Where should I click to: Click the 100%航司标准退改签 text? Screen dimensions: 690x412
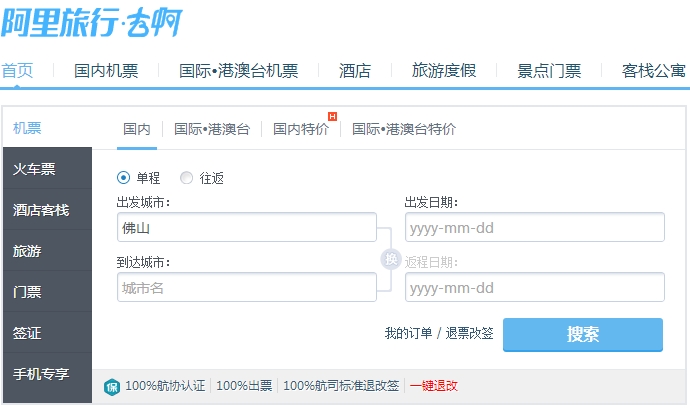[x=341, y=386]
